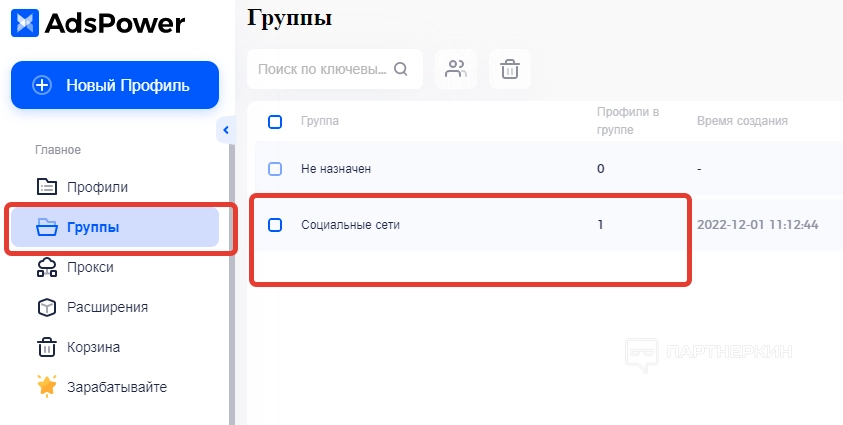The height and width of the screenshot is (425, 843).
Task: Collapse the sidebar with the arrow
Action: [226, 130]
